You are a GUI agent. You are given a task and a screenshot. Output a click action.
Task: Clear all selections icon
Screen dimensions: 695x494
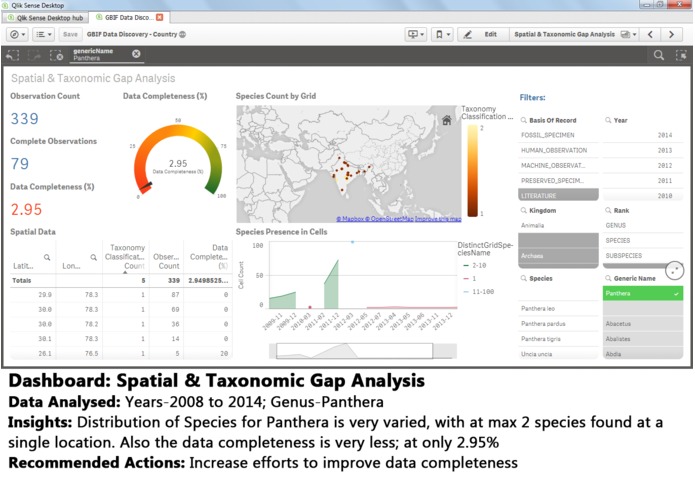coord(56,55)
